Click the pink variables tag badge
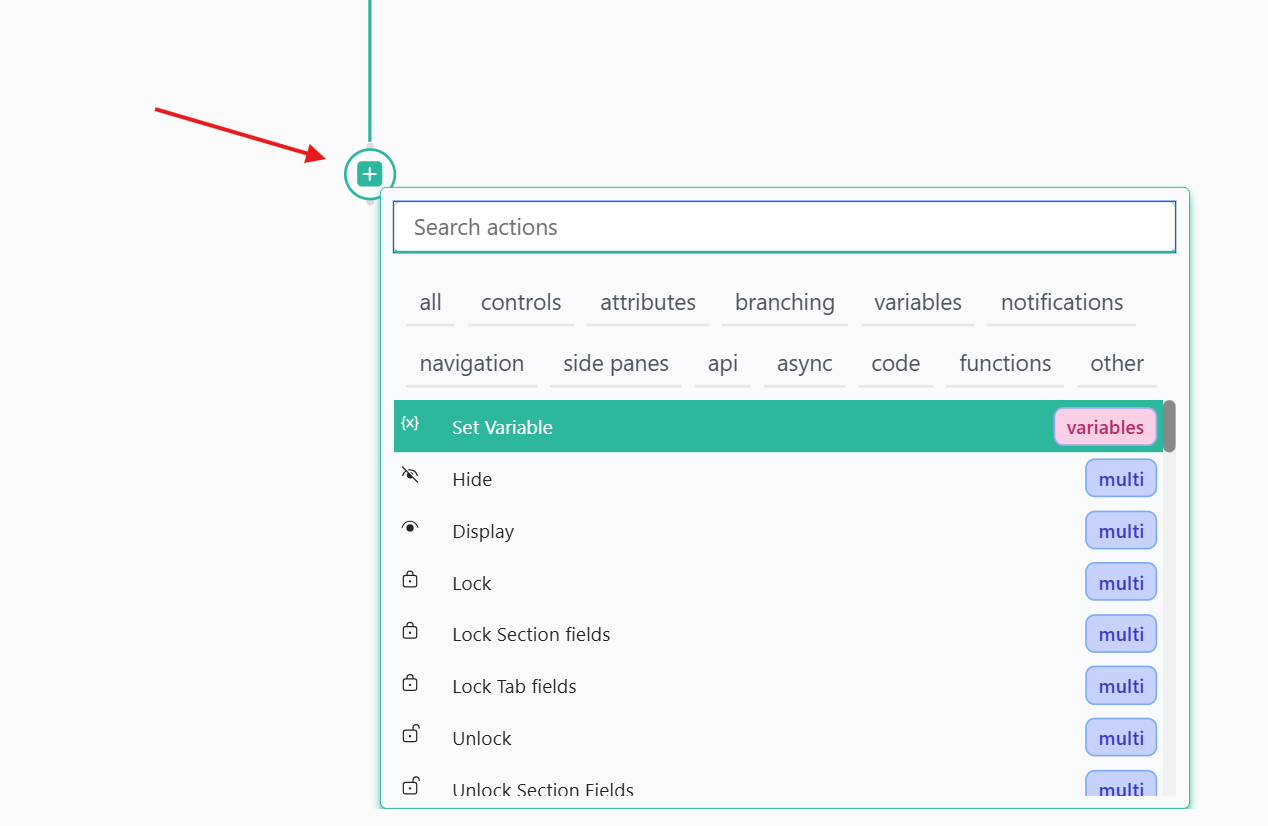Viewport: 1268px width, 826px height. click(1105, 427)
